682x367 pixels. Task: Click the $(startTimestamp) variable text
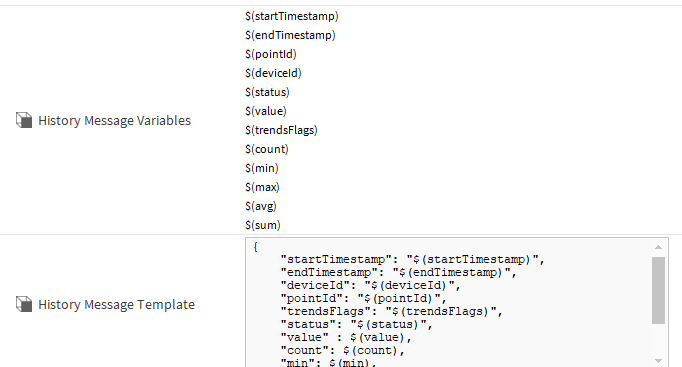coord(291,16)
